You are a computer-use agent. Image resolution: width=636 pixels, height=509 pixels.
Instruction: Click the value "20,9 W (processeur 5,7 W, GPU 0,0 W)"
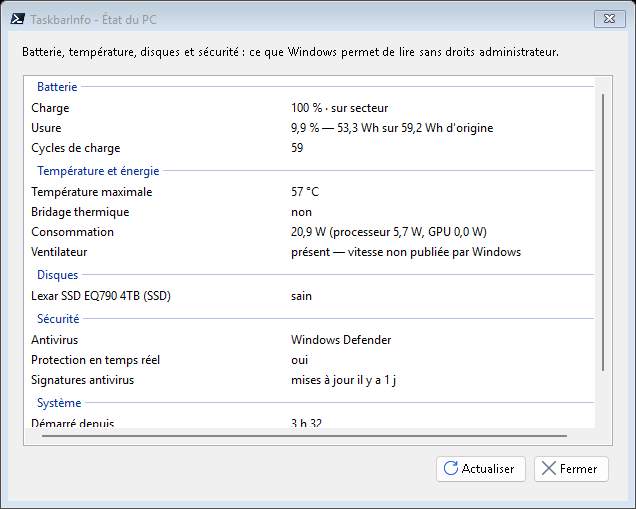pos(389,232)
